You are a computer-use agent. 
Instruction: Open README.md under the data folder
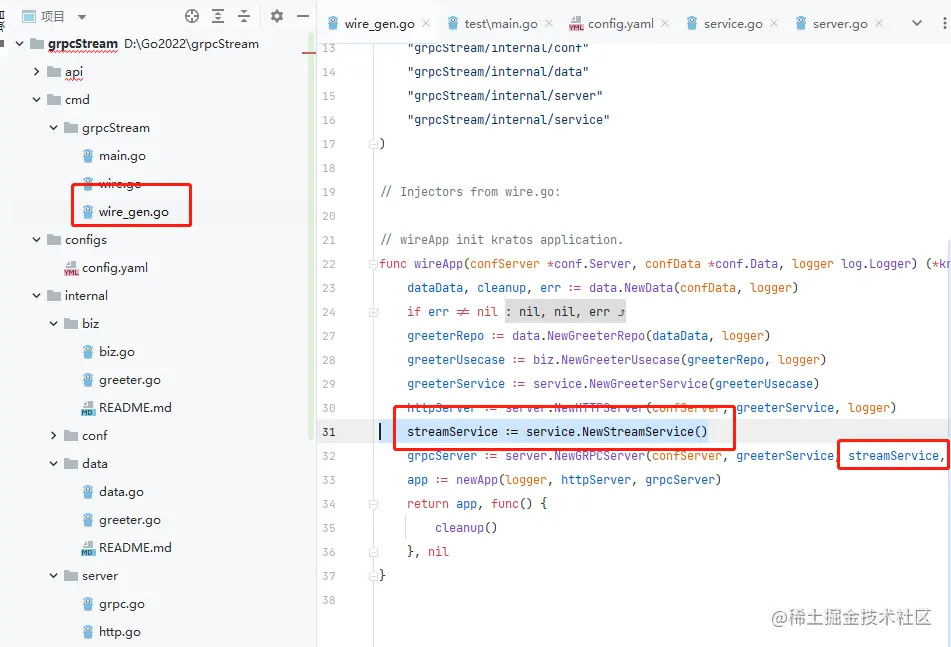click(135, 548)
